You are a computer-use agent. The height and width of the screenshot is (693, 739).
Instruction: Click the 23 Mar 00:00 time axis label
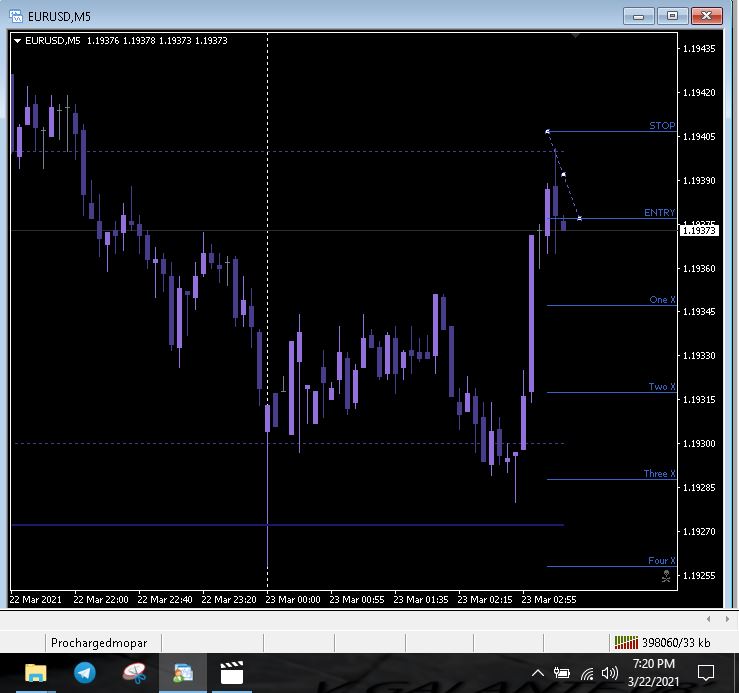pos(293,600)
